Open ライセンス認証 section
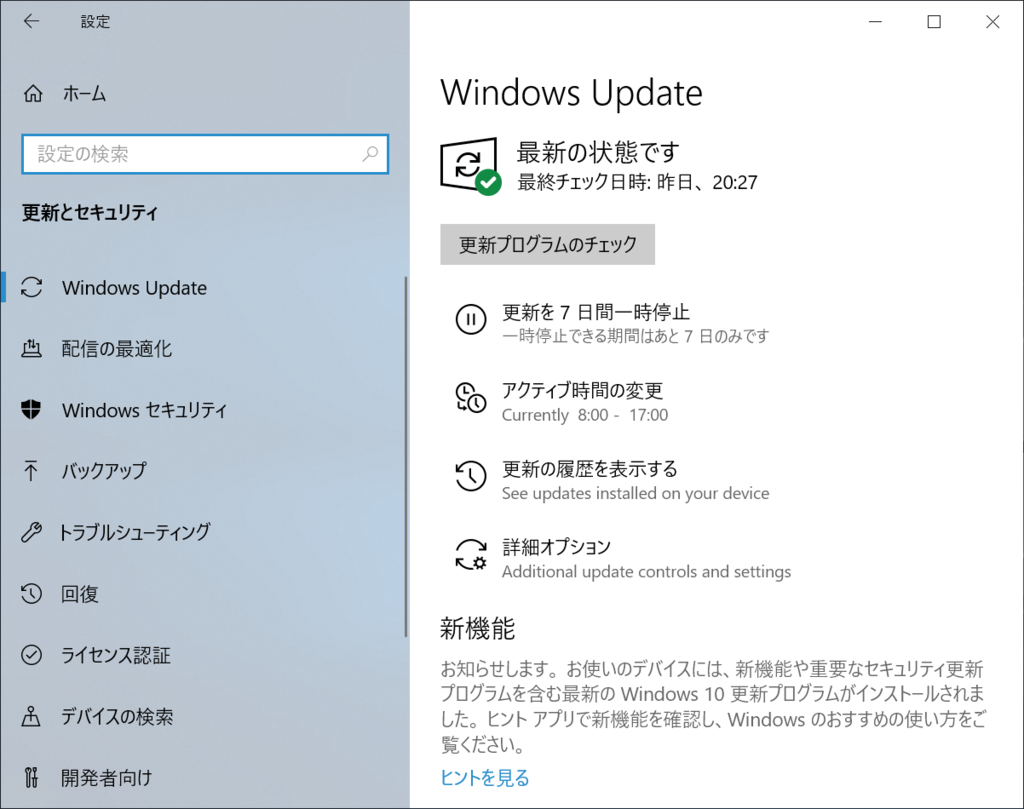The image size is (1024, 809). click(x=116, y=655)
